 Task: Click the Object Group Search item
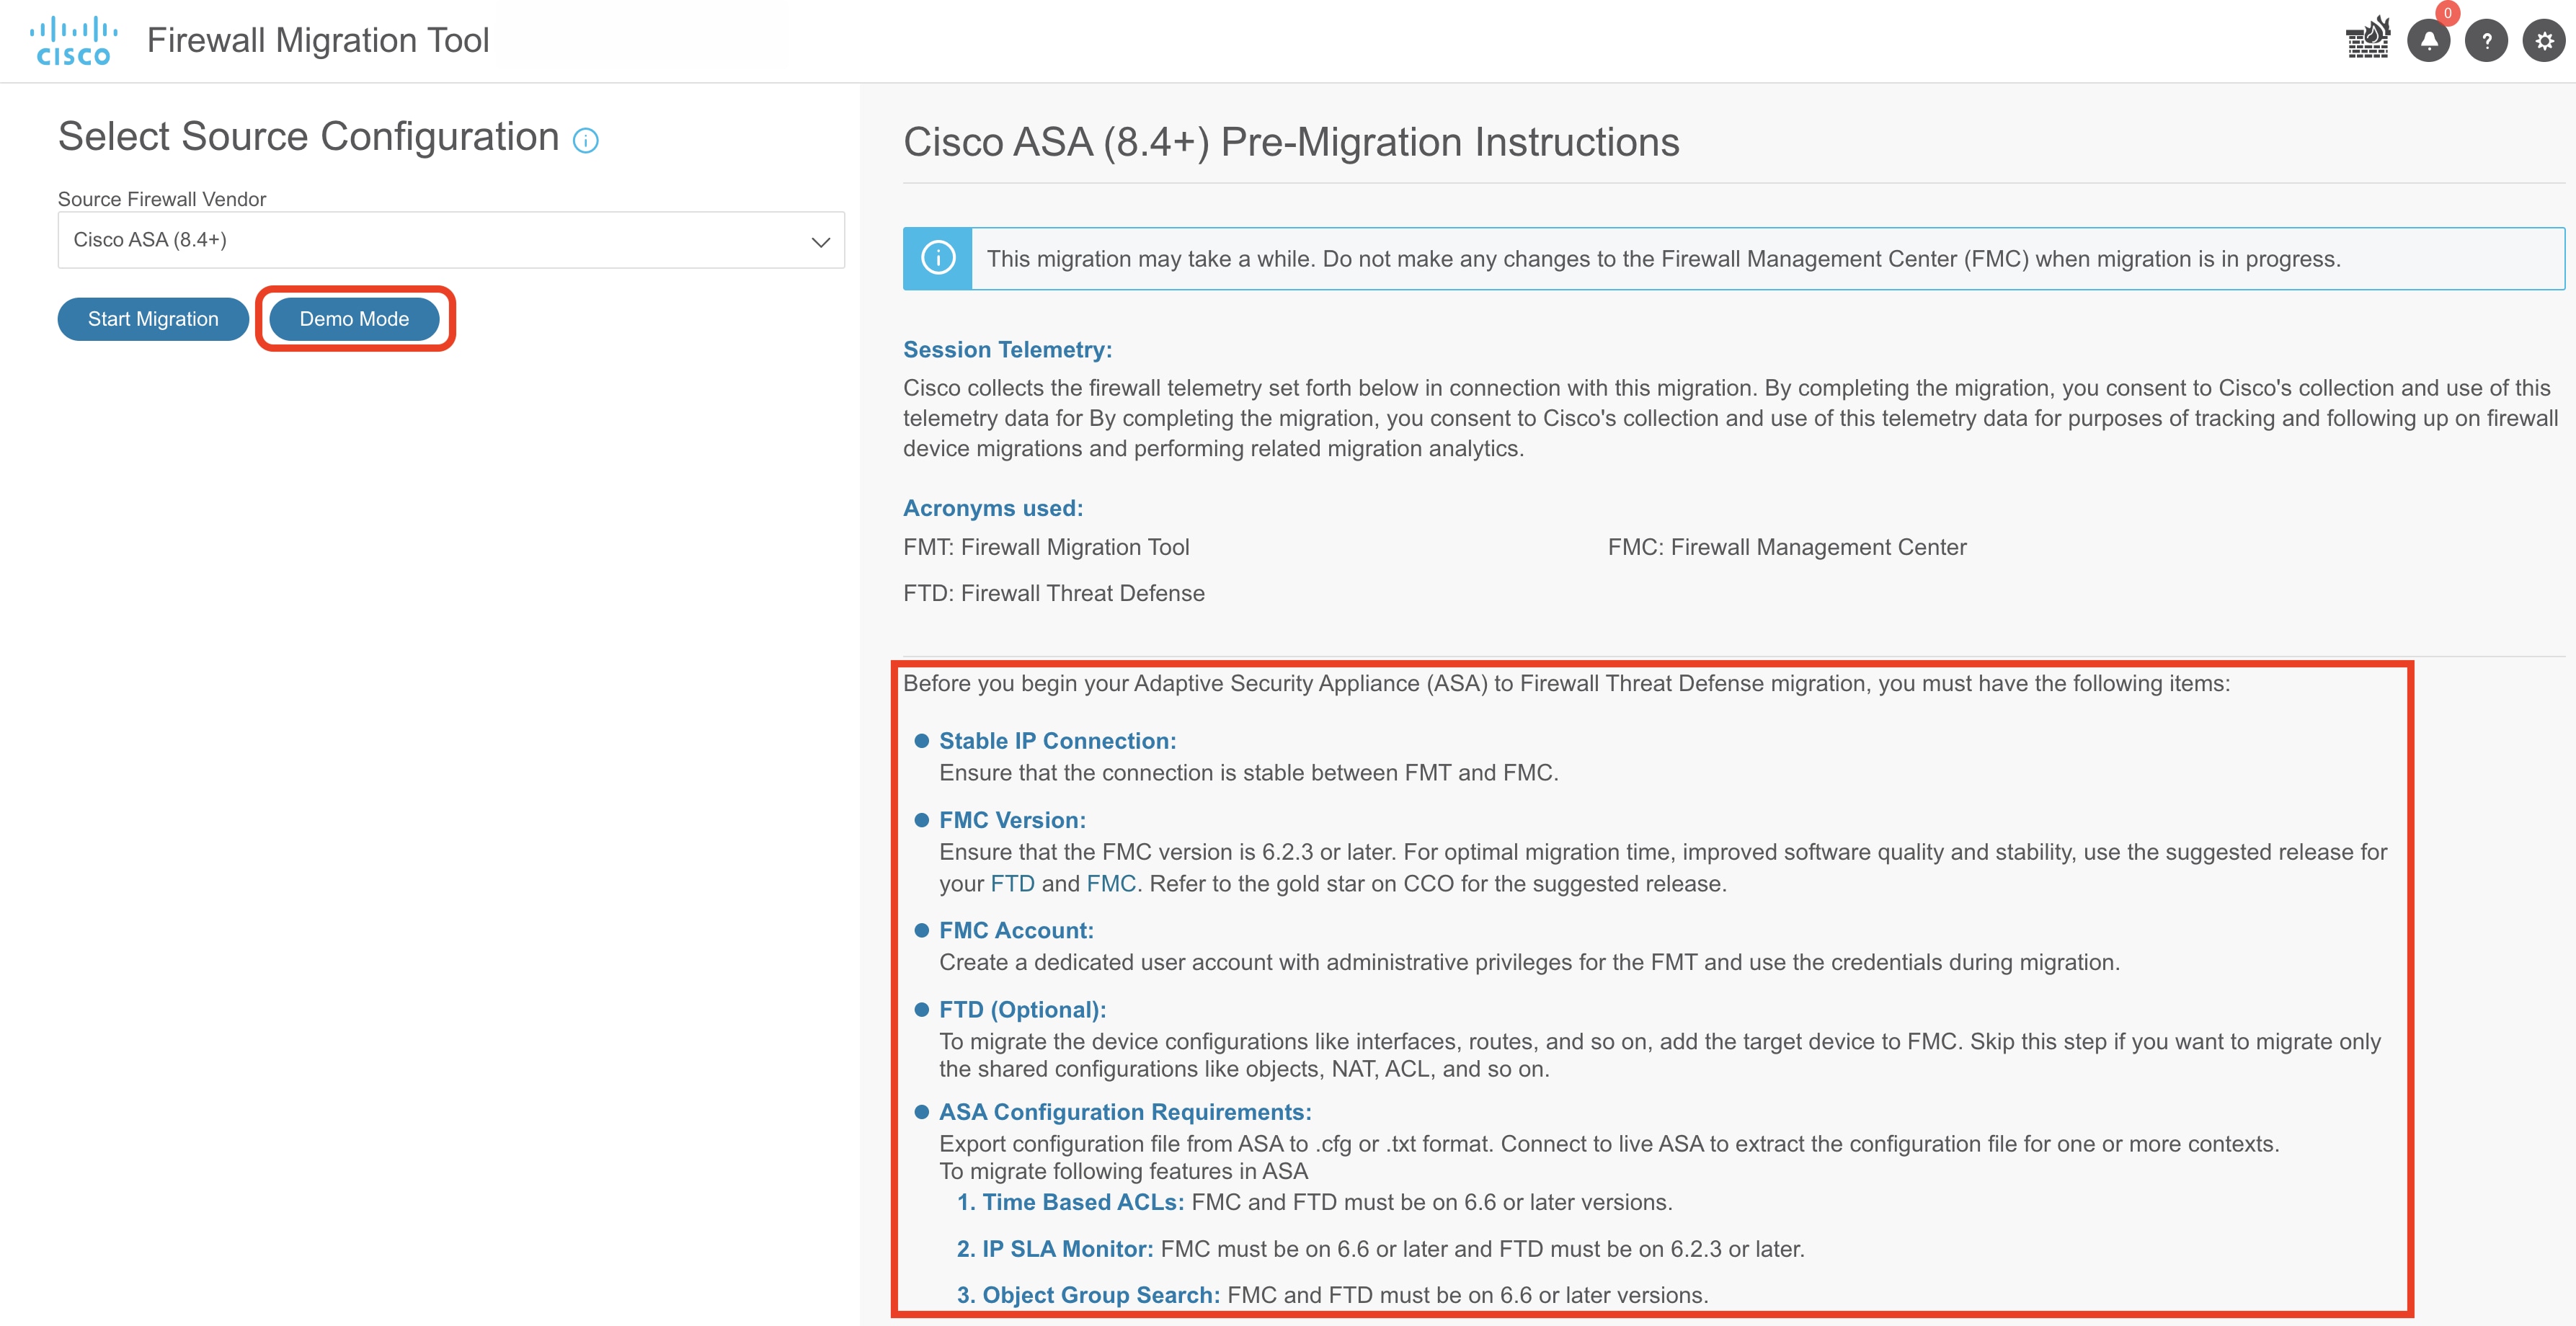pos(1088,1295)
